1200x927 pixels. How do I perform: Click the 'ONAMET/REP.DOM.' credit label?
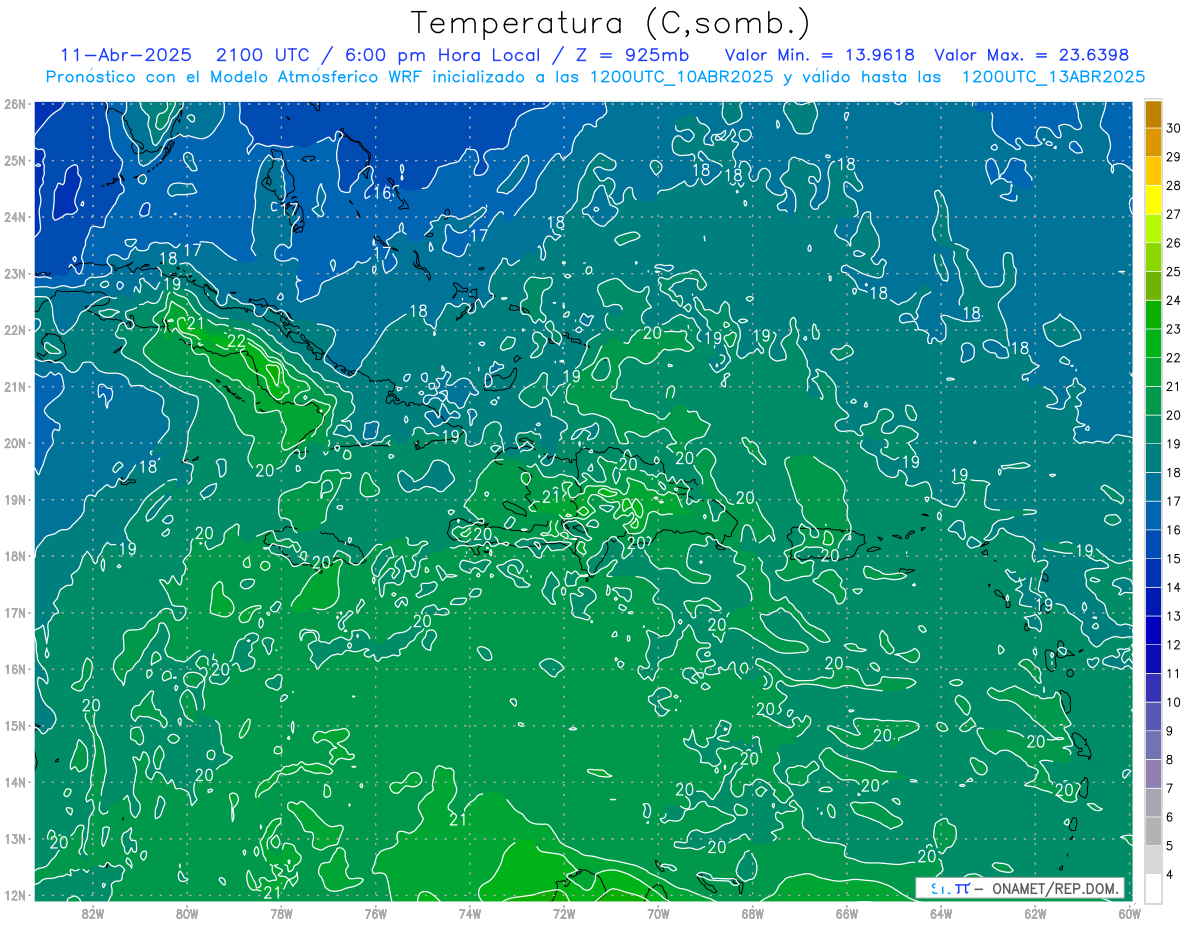pyautogui.click(x=1054, y=888)
